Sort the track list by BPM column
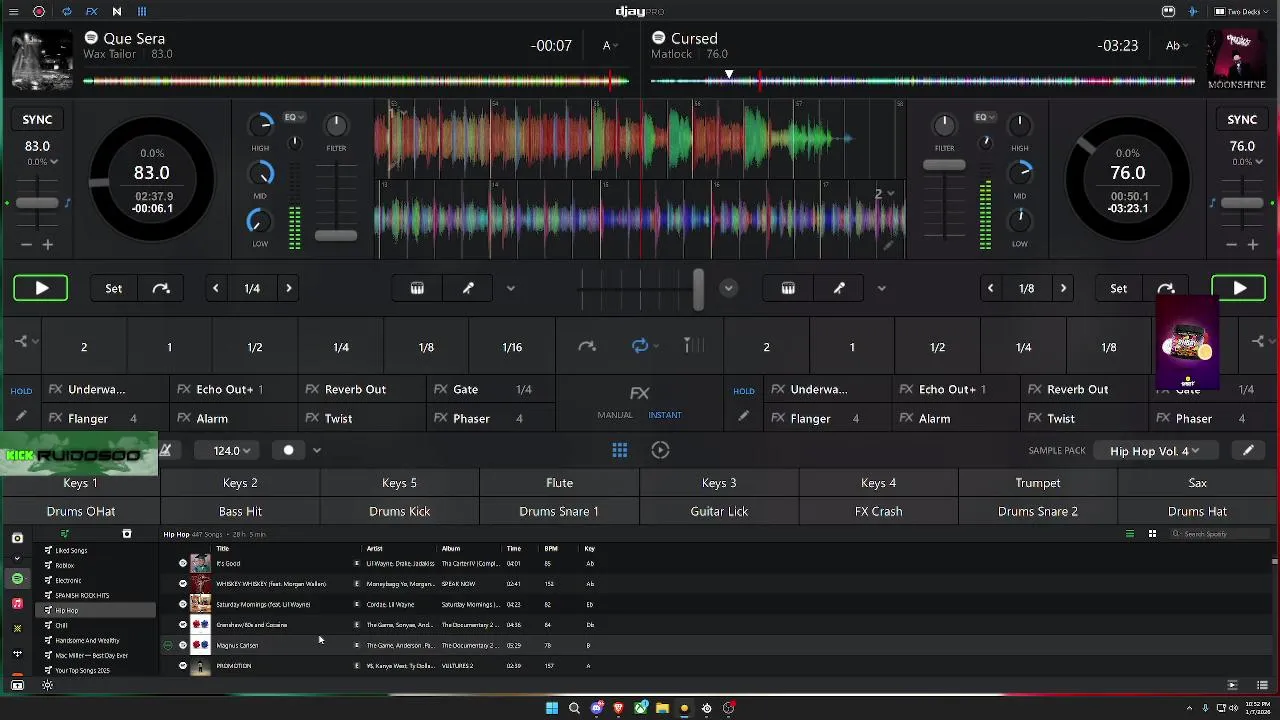Screen dimensions: 1280x720 [551, 549]
